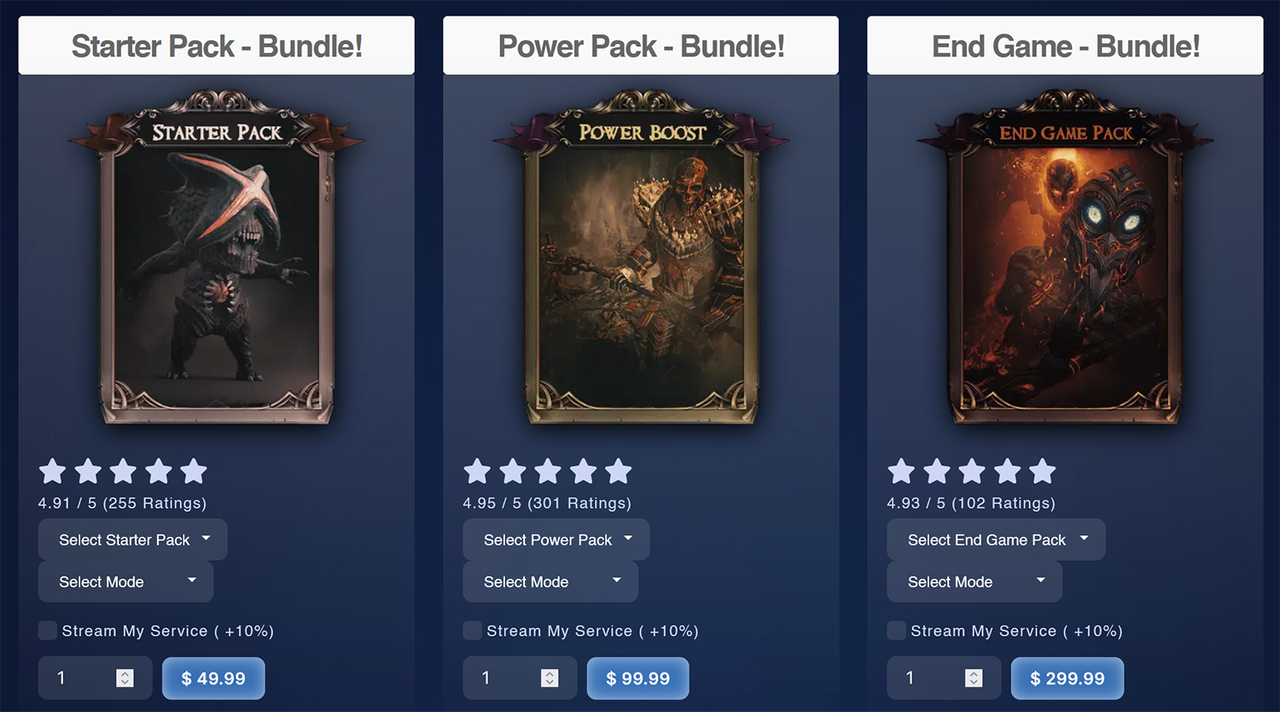Enable Stream My Service for End Game
Screen dimensions: 1280x712
(x=896, y=630)
